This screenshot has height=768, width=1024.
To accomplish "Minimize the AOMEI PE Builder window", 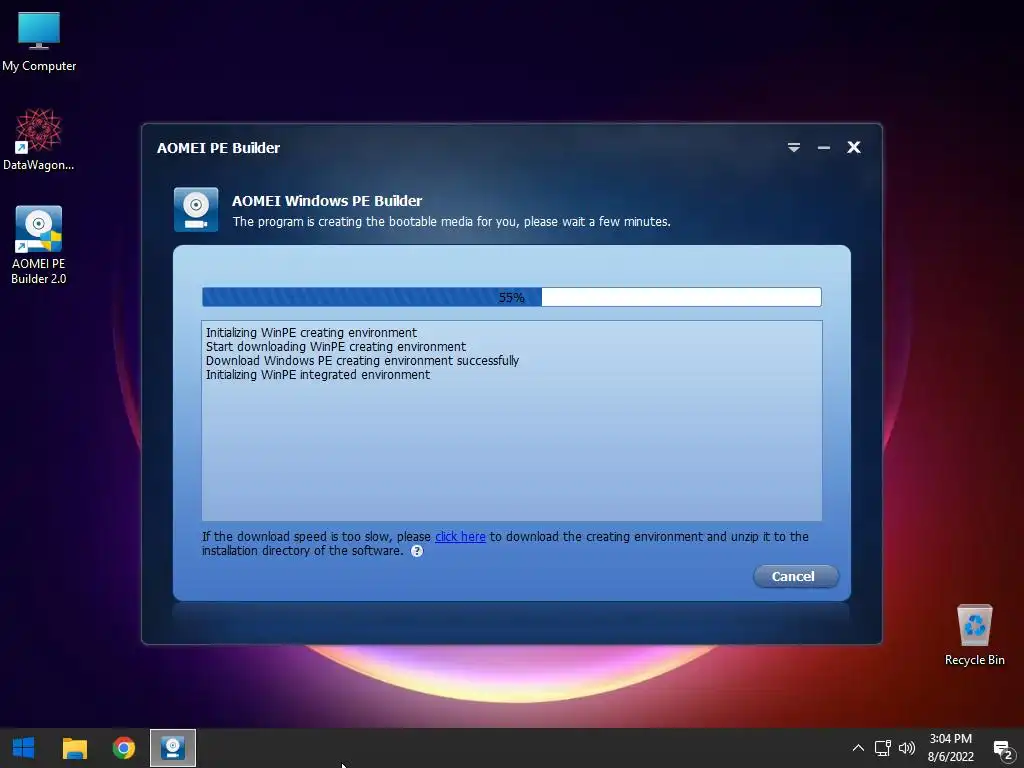I will [824, 148].
